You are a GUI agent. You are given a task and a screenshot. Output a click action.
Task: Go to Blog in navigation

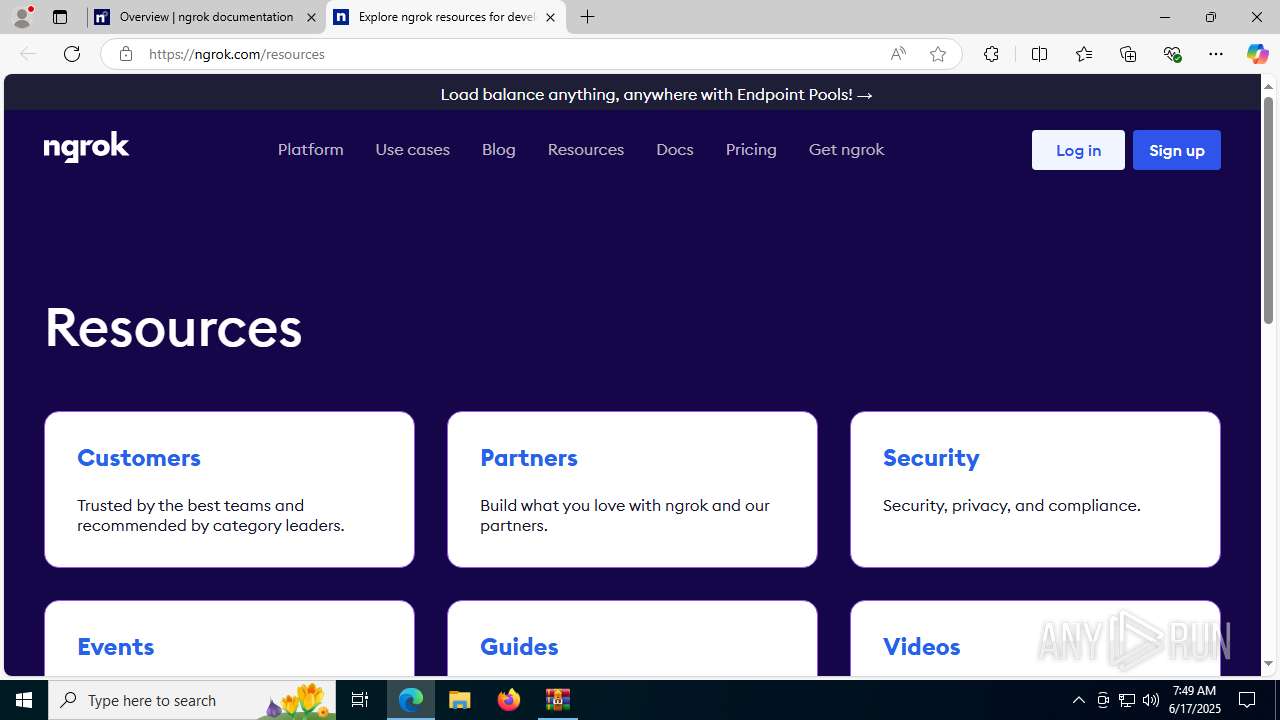(x=499, y=149)
